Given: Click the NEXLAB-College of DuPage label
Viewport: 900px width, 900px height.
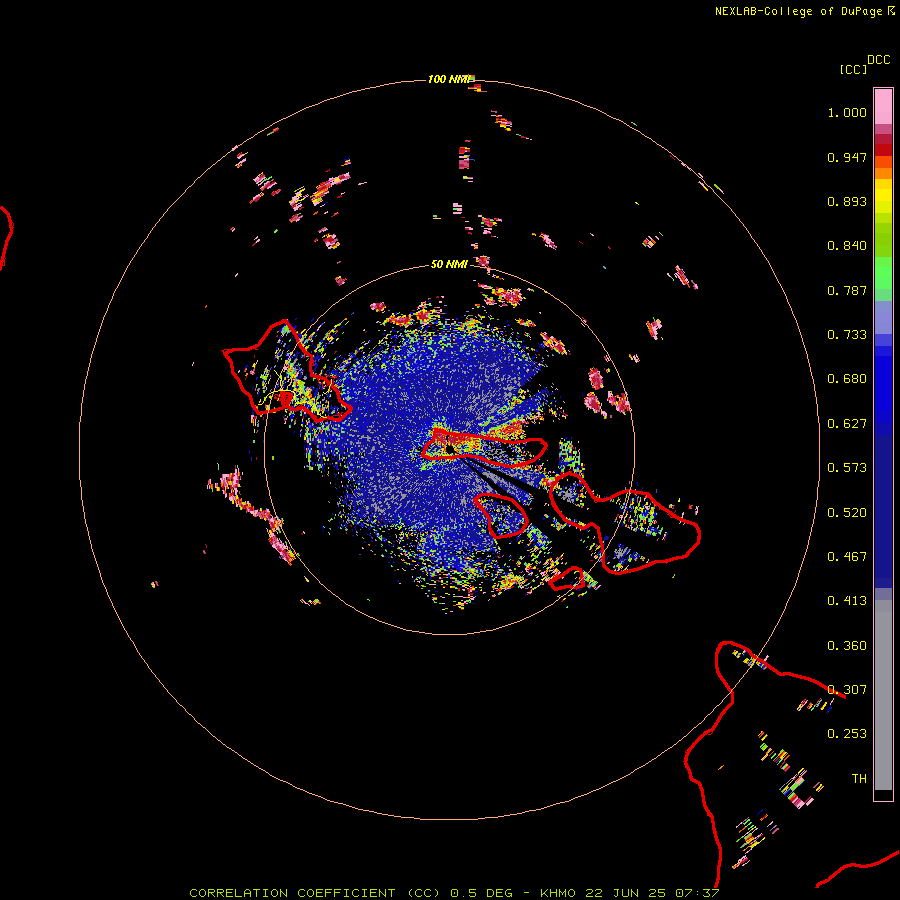Looking at the screenshot, I should (798, 11).
